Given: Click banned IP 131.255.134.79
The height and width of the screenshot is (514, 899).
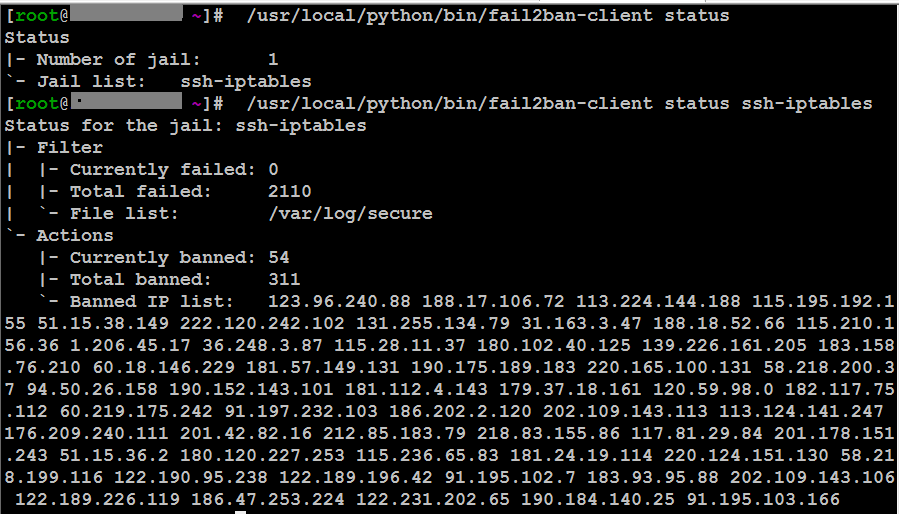Looking at the screenshot, I should pos(433,323).
